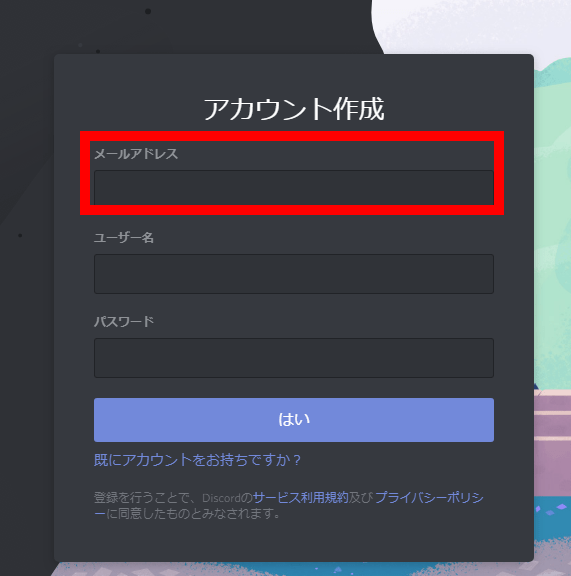Click the blue water illustration at bottom right

click(552, 522)
